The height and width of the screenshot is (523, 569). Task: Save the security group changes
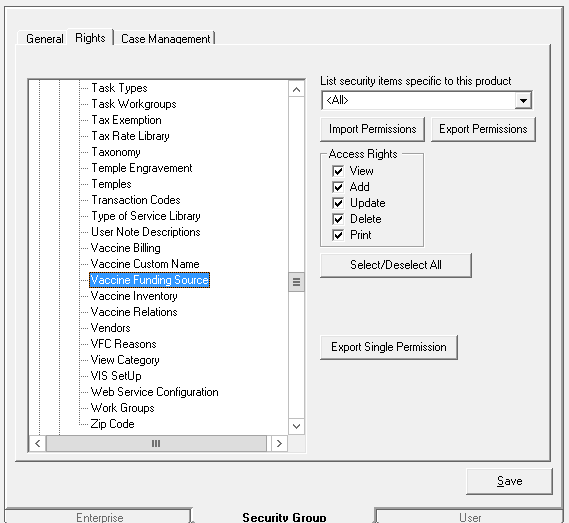click(509, 482)
